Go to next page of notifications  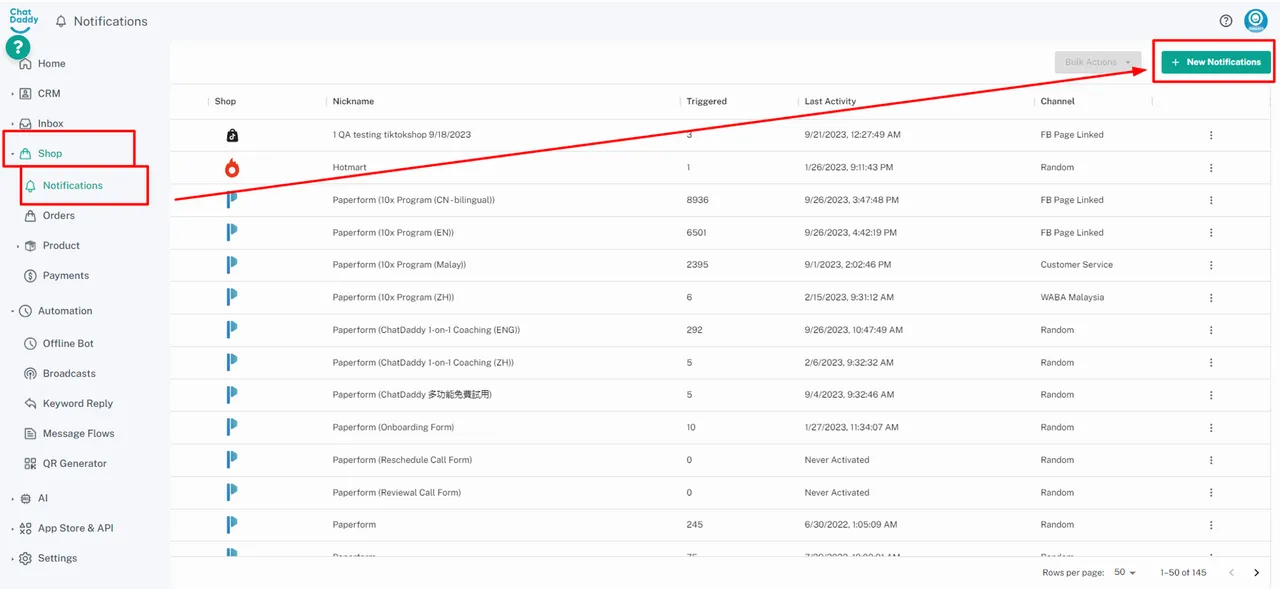pos(1257,572)
